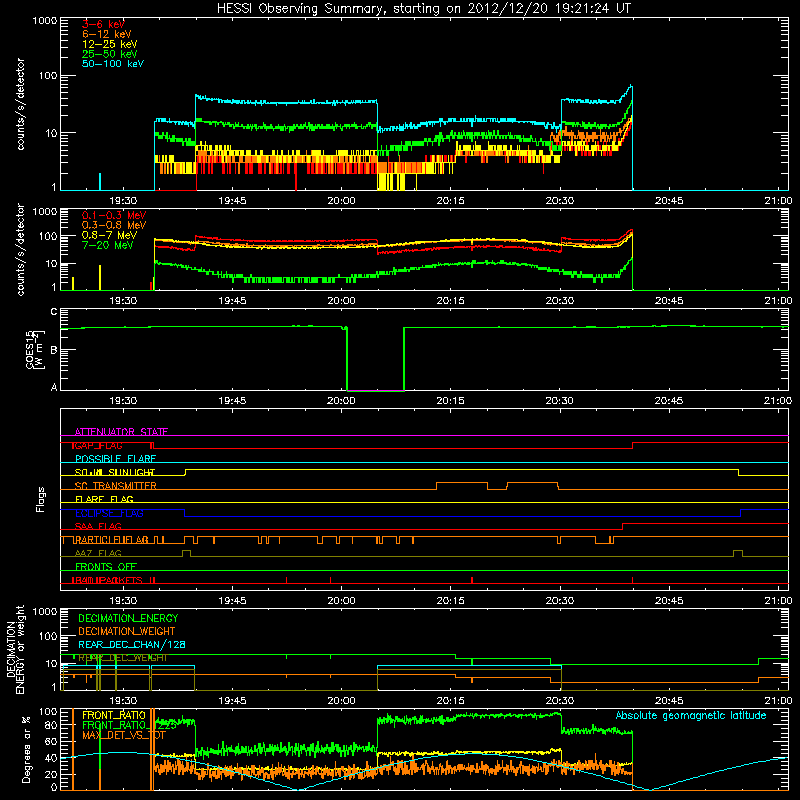The image size is (800, 800).
Task: Click the POSSIBLE_FLARE flag label
Action: point(115,459)
